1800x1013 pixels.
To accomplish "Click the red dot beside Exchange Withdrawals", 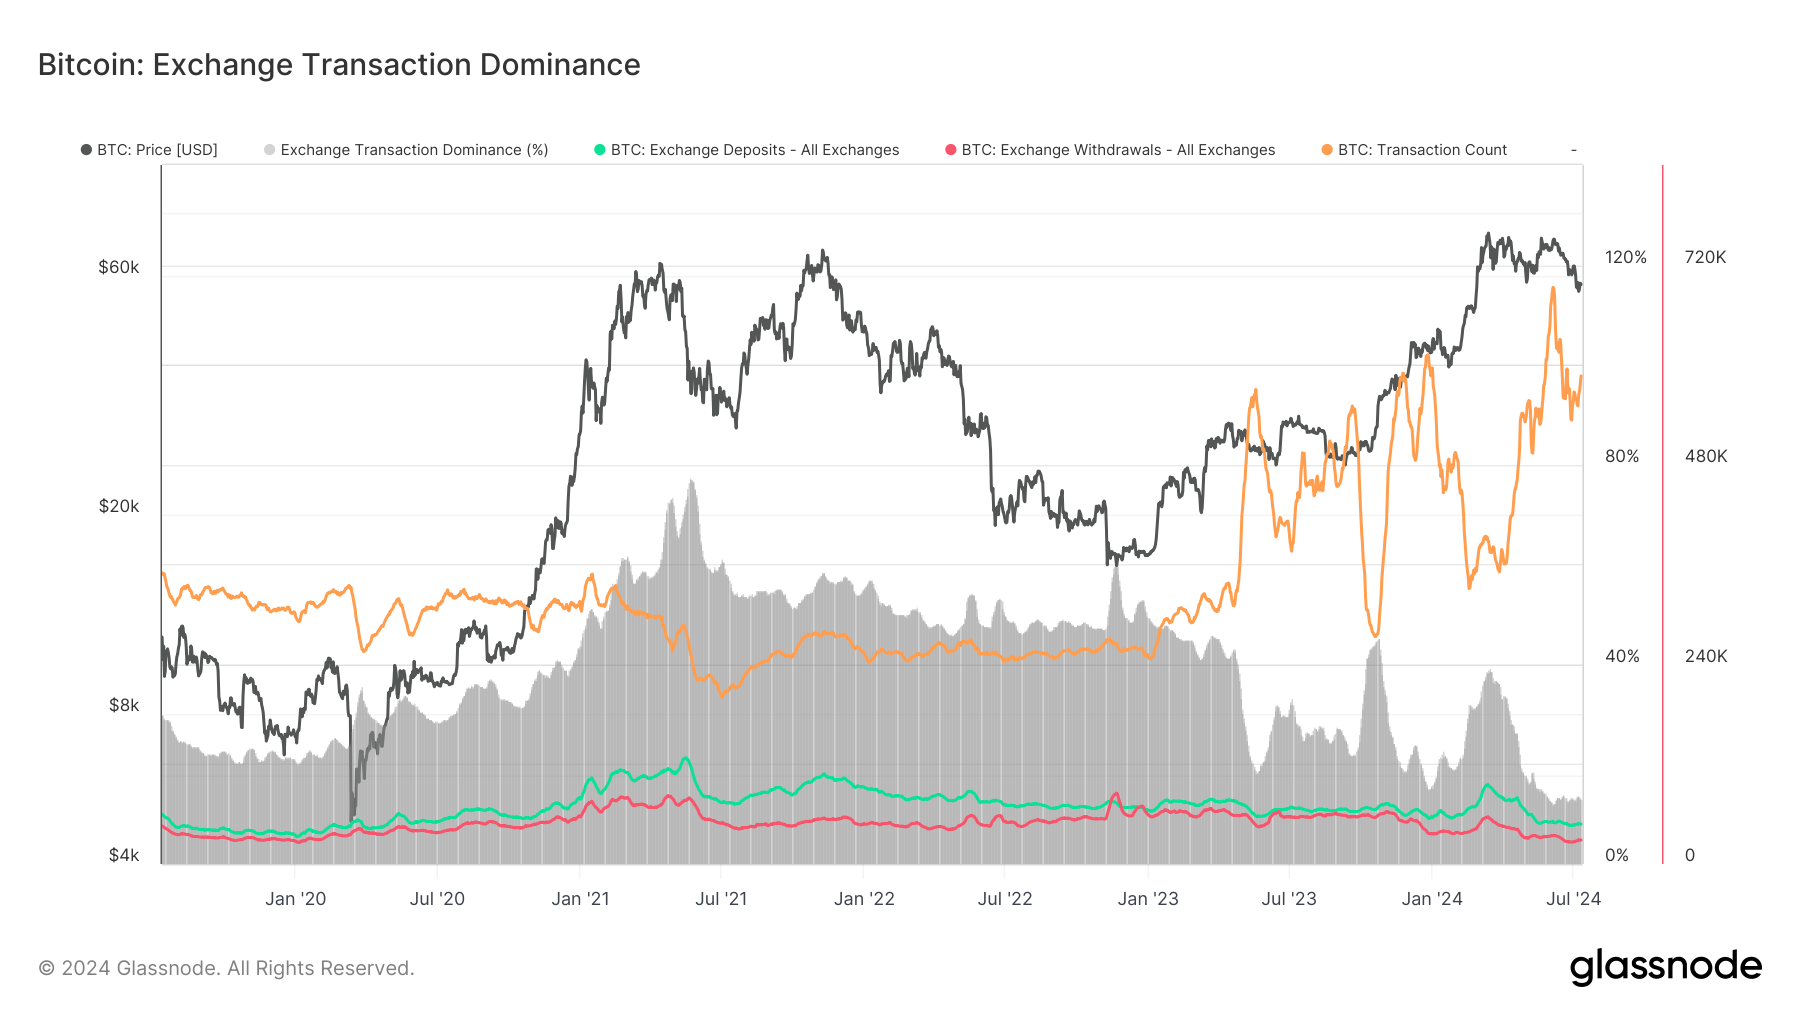I will [950, 150].
